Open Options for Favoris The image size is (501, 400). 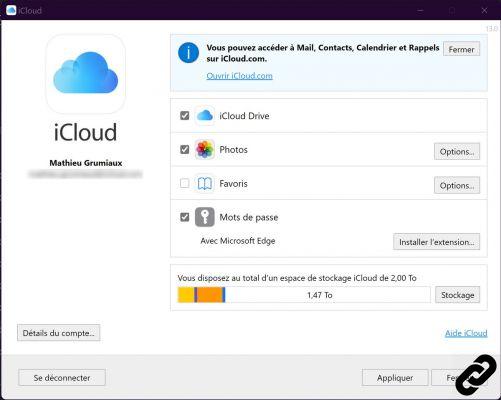[x=457, y=185]
